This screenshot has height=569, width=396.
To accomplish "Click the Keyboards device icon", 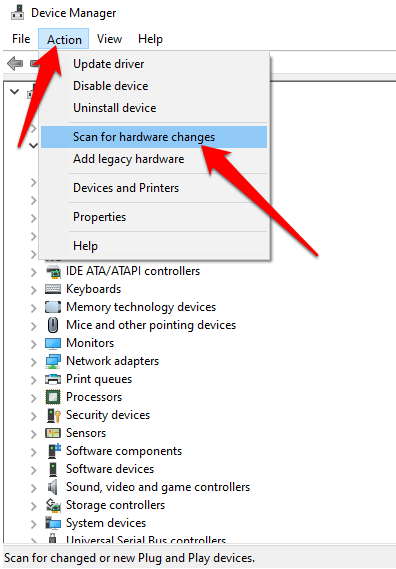I will click(53, 289).
